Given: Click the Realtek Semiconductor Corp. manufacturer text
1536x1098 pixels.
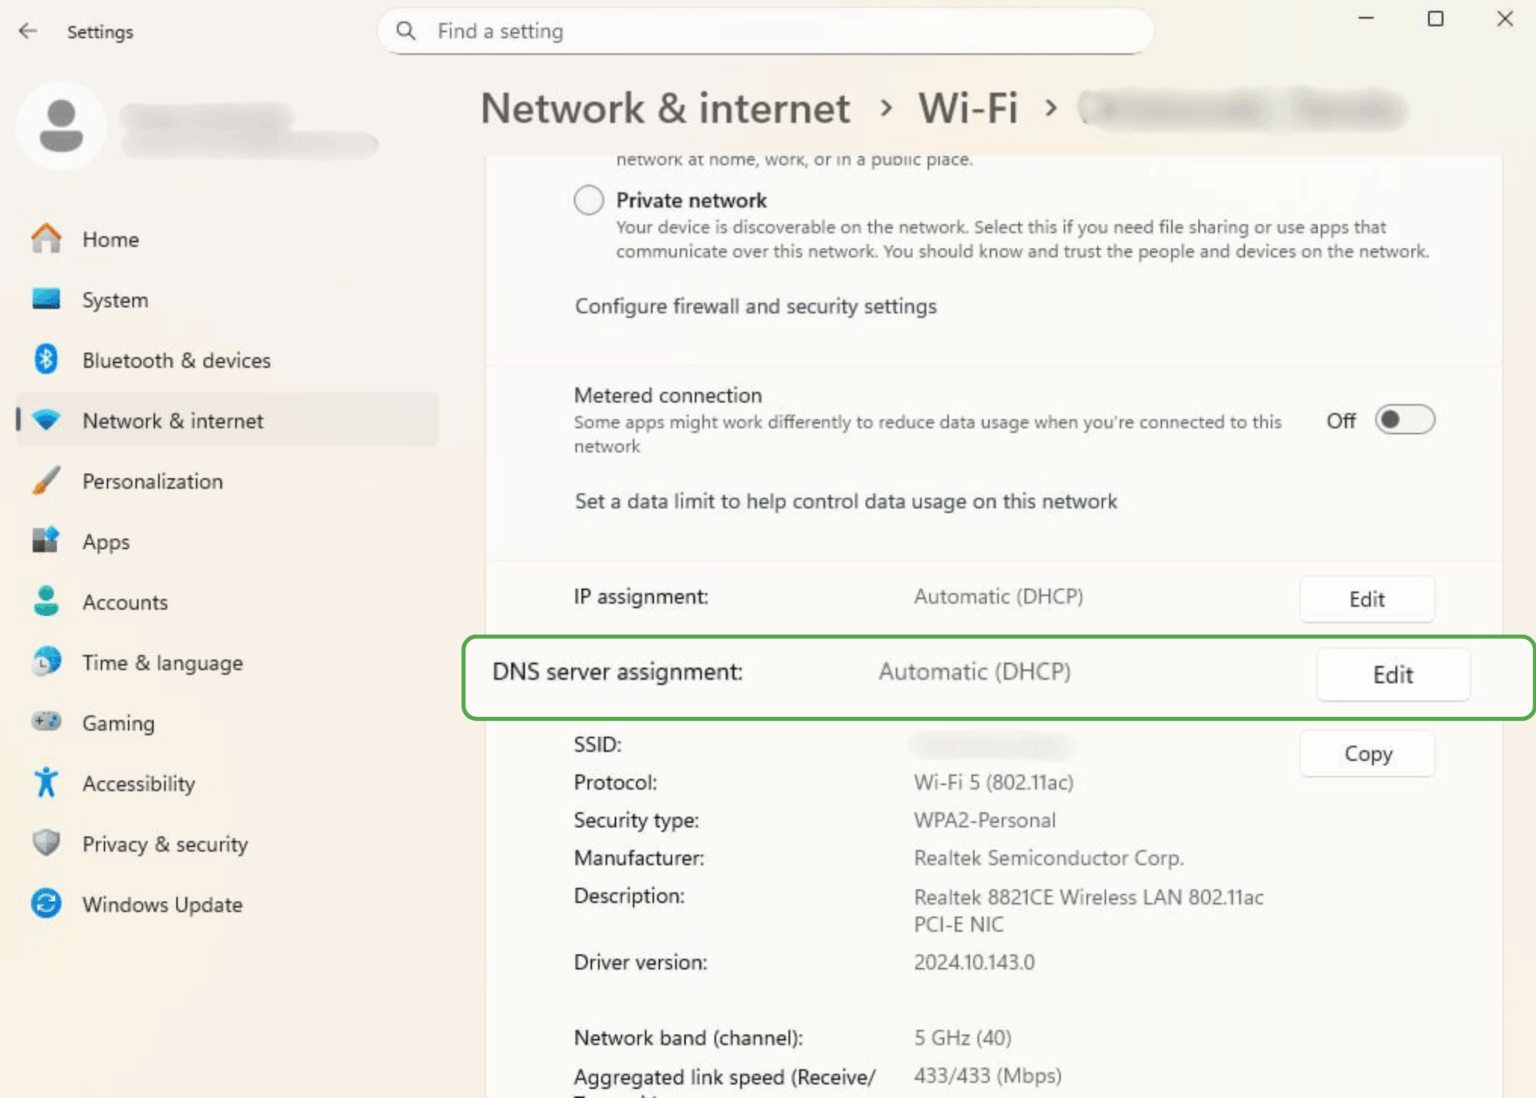Looking at the screenshot, I should click(x=1048, y=858).
